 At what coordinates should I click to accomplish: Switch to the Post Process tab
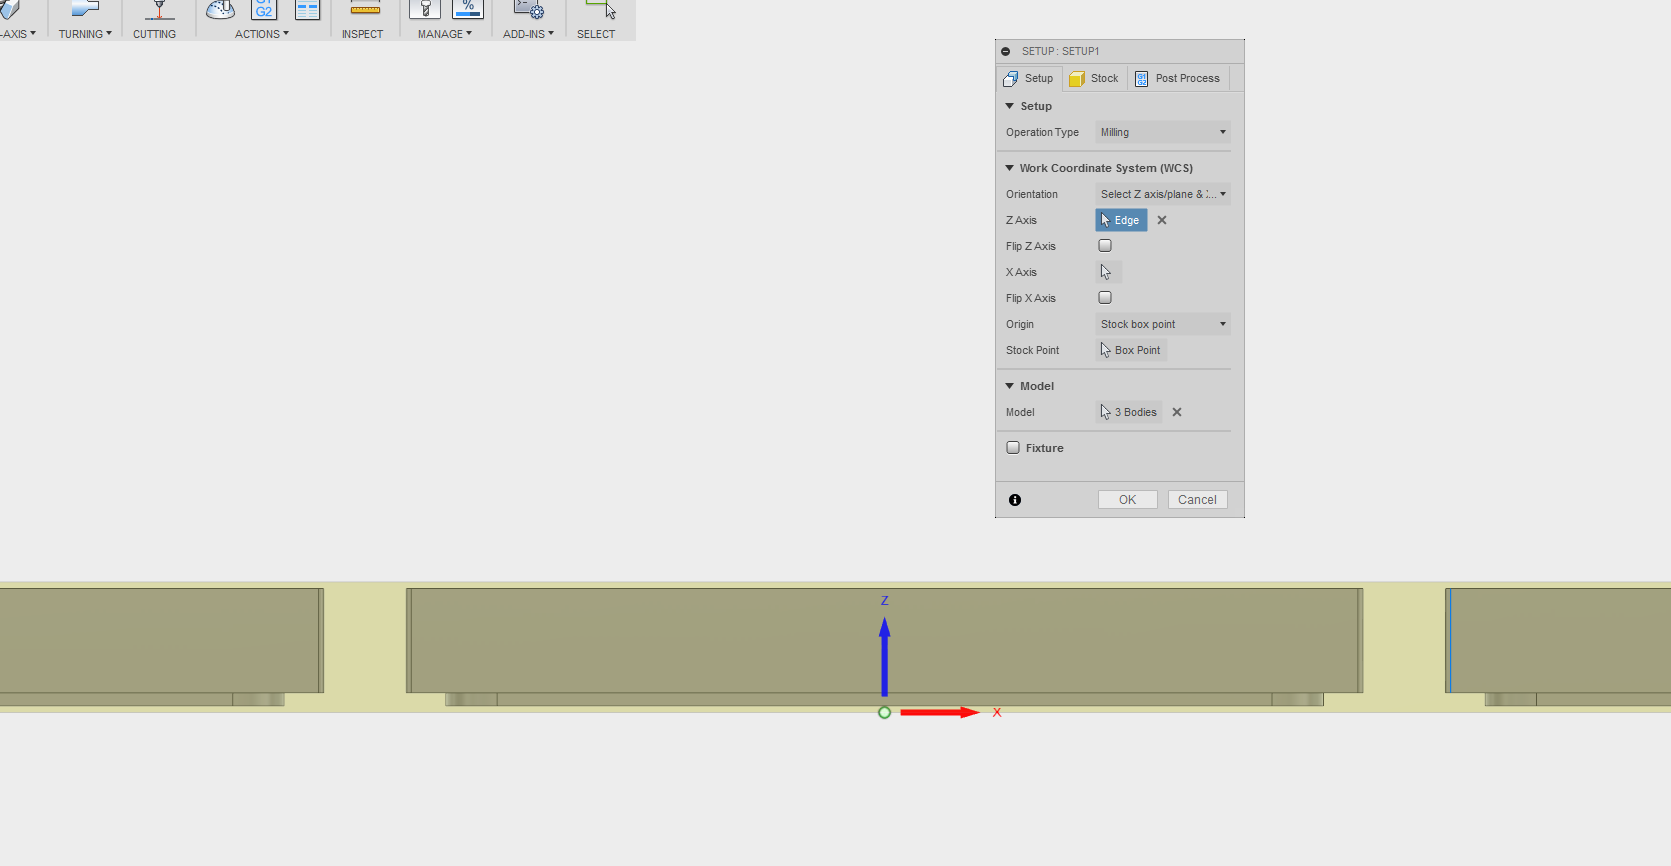[1178, 78]
